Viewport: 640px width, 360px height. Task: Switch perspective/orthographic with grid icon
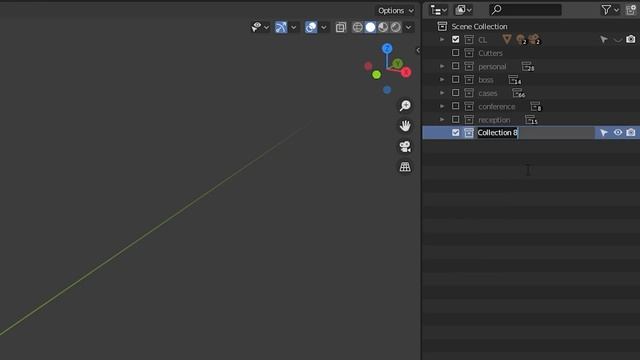[x=405, y=167]
